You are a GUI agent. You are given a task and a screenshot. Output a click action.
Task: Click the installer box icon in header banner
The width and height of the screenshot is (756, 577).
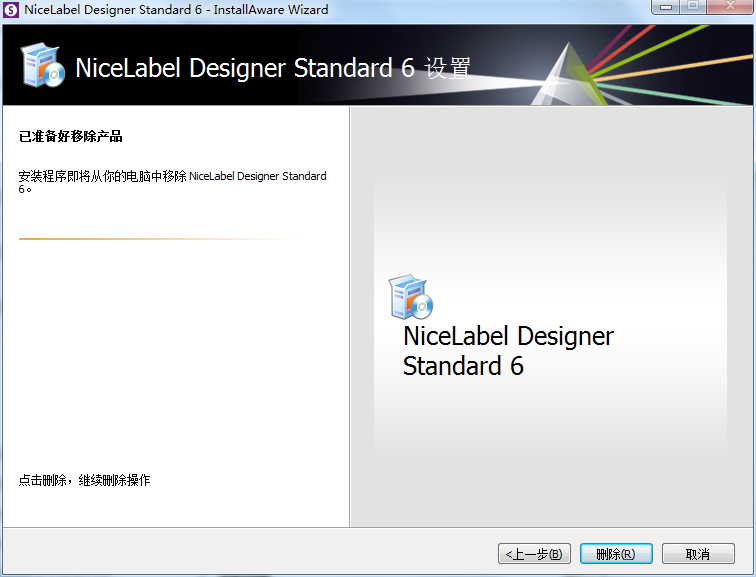click(x=43, y=65)
